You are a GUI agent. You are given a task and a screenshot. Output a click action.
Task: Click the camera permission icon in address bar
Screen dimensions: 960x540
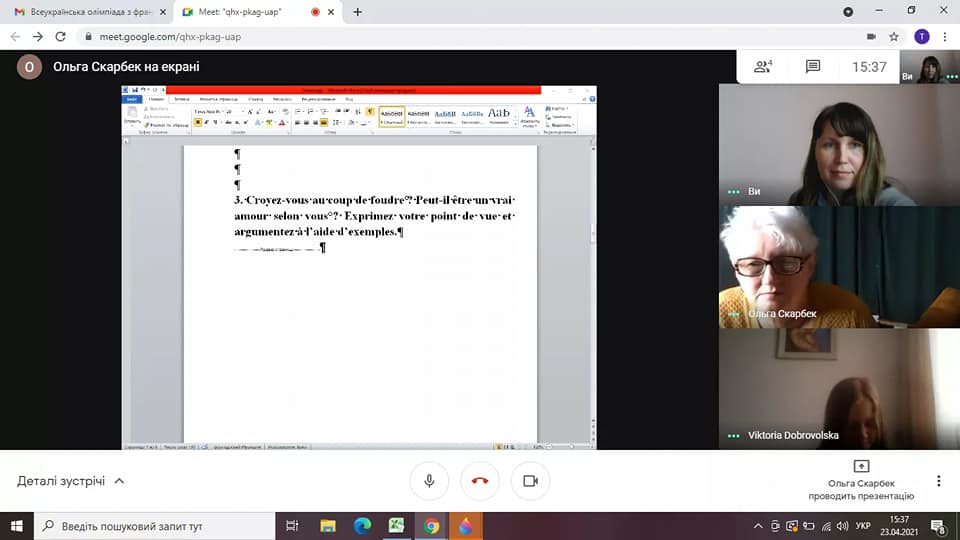click(870, 37)
